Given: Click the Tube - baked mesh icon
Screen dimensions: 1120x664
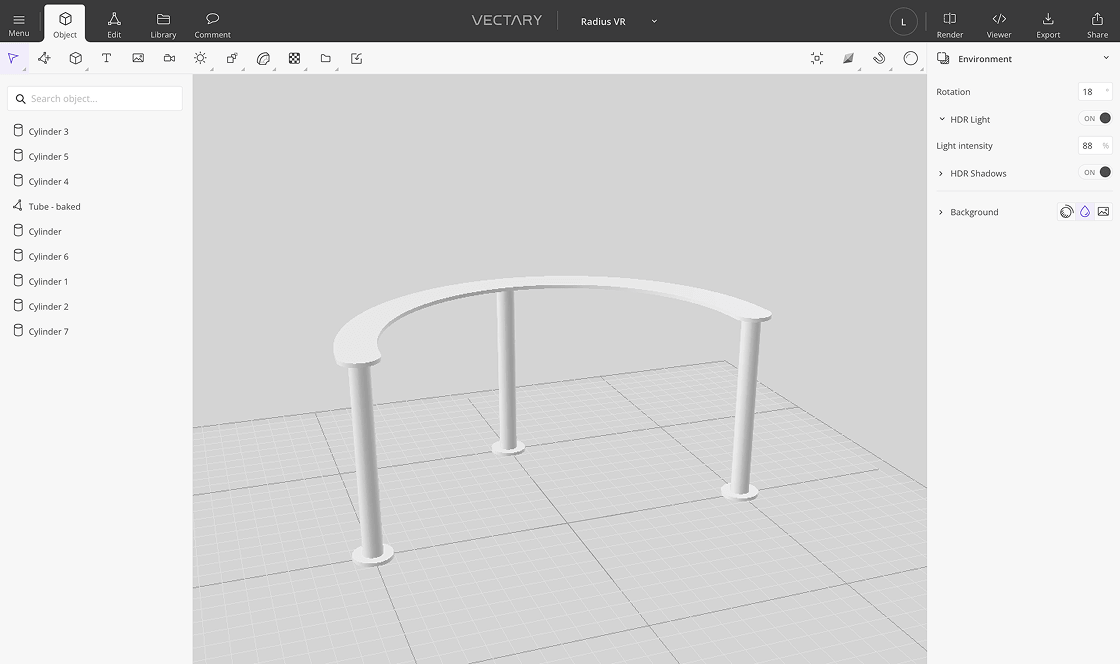Looking at the screenshot, I should pos(18,206).
